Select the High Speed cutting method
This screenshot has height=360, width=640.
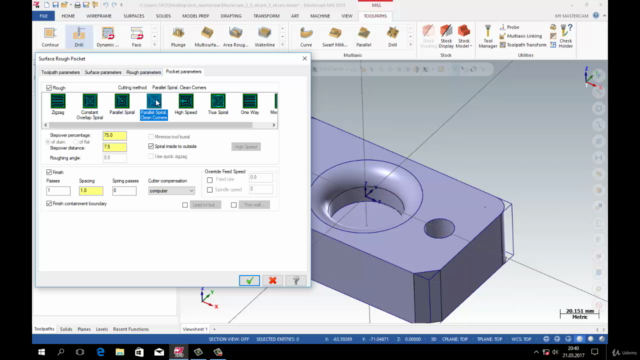point(186,104)
